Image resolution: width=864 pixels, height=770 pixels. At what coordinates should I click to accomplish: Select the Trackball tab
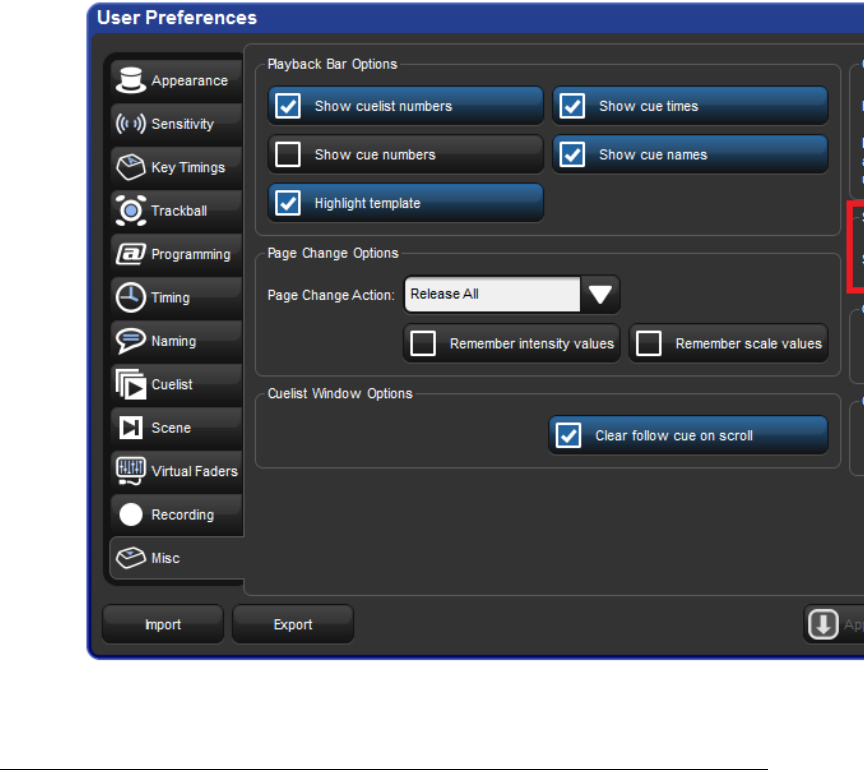(x=176, y=211)
